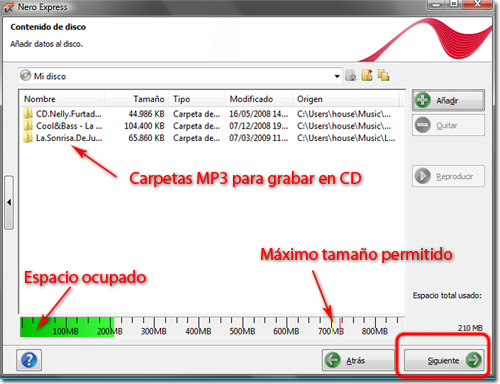Click the go up one folder icon
Image resolution: width=500 pixels, height=384 pixels.
click(350, 76)
